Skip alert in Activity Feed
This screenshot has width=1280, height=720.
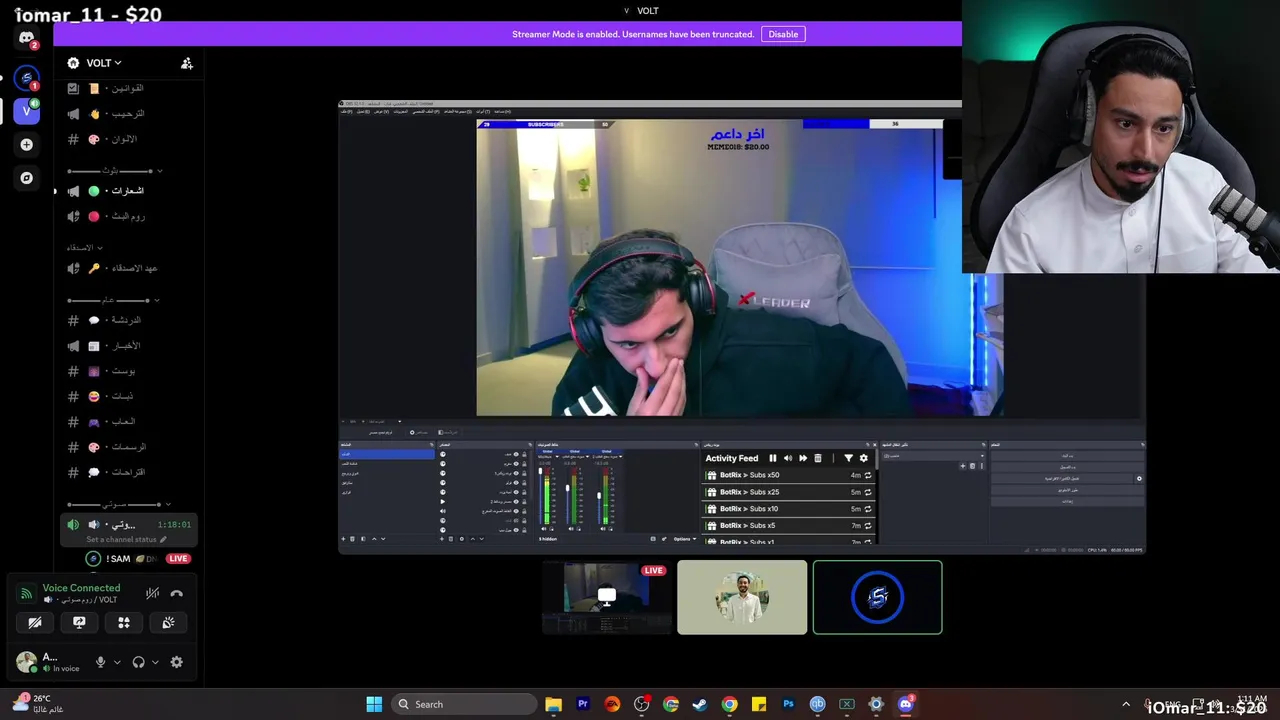(x=802, y=458)
